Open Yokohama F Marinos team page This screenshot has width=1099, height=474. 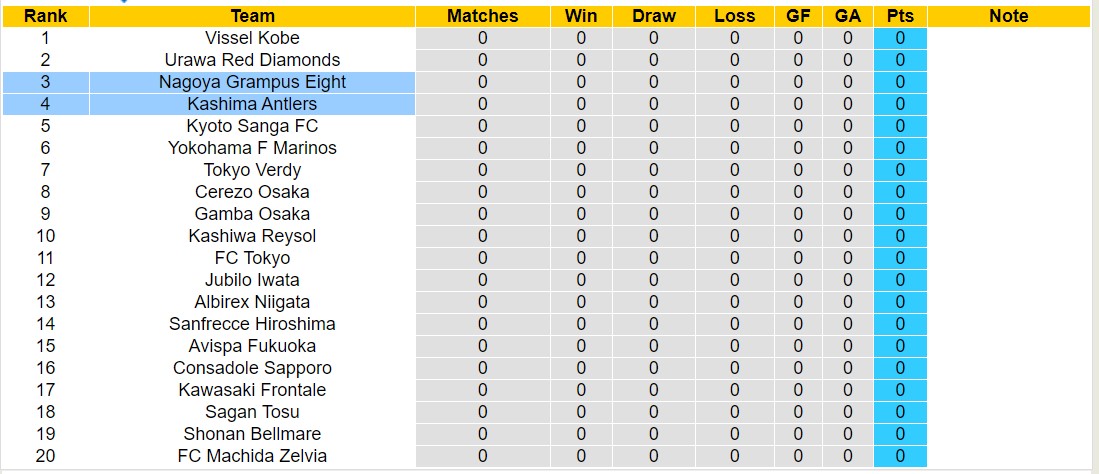coord(252,148)
